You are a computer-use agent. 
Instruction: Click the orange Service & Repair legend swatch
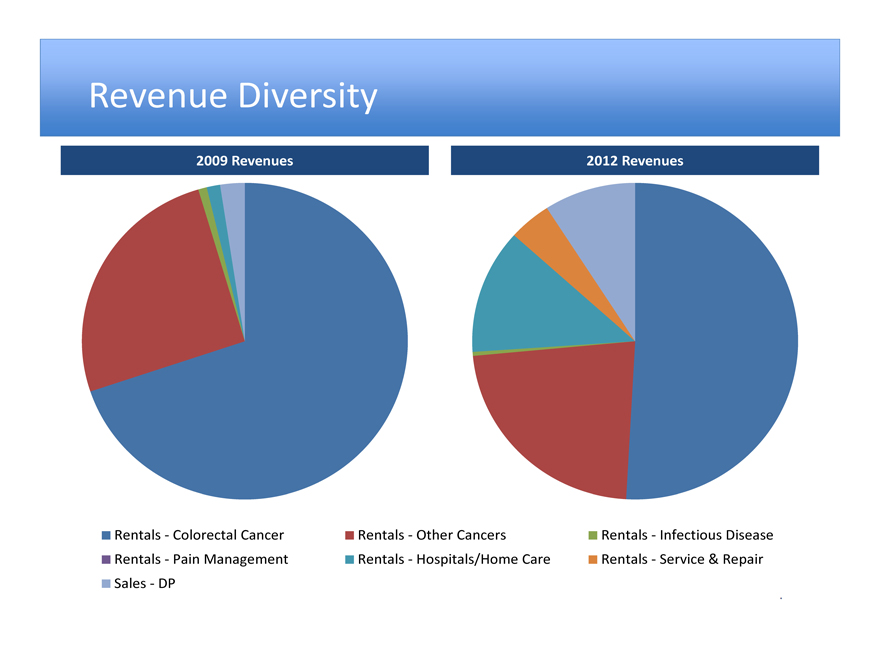pos(593,559)
